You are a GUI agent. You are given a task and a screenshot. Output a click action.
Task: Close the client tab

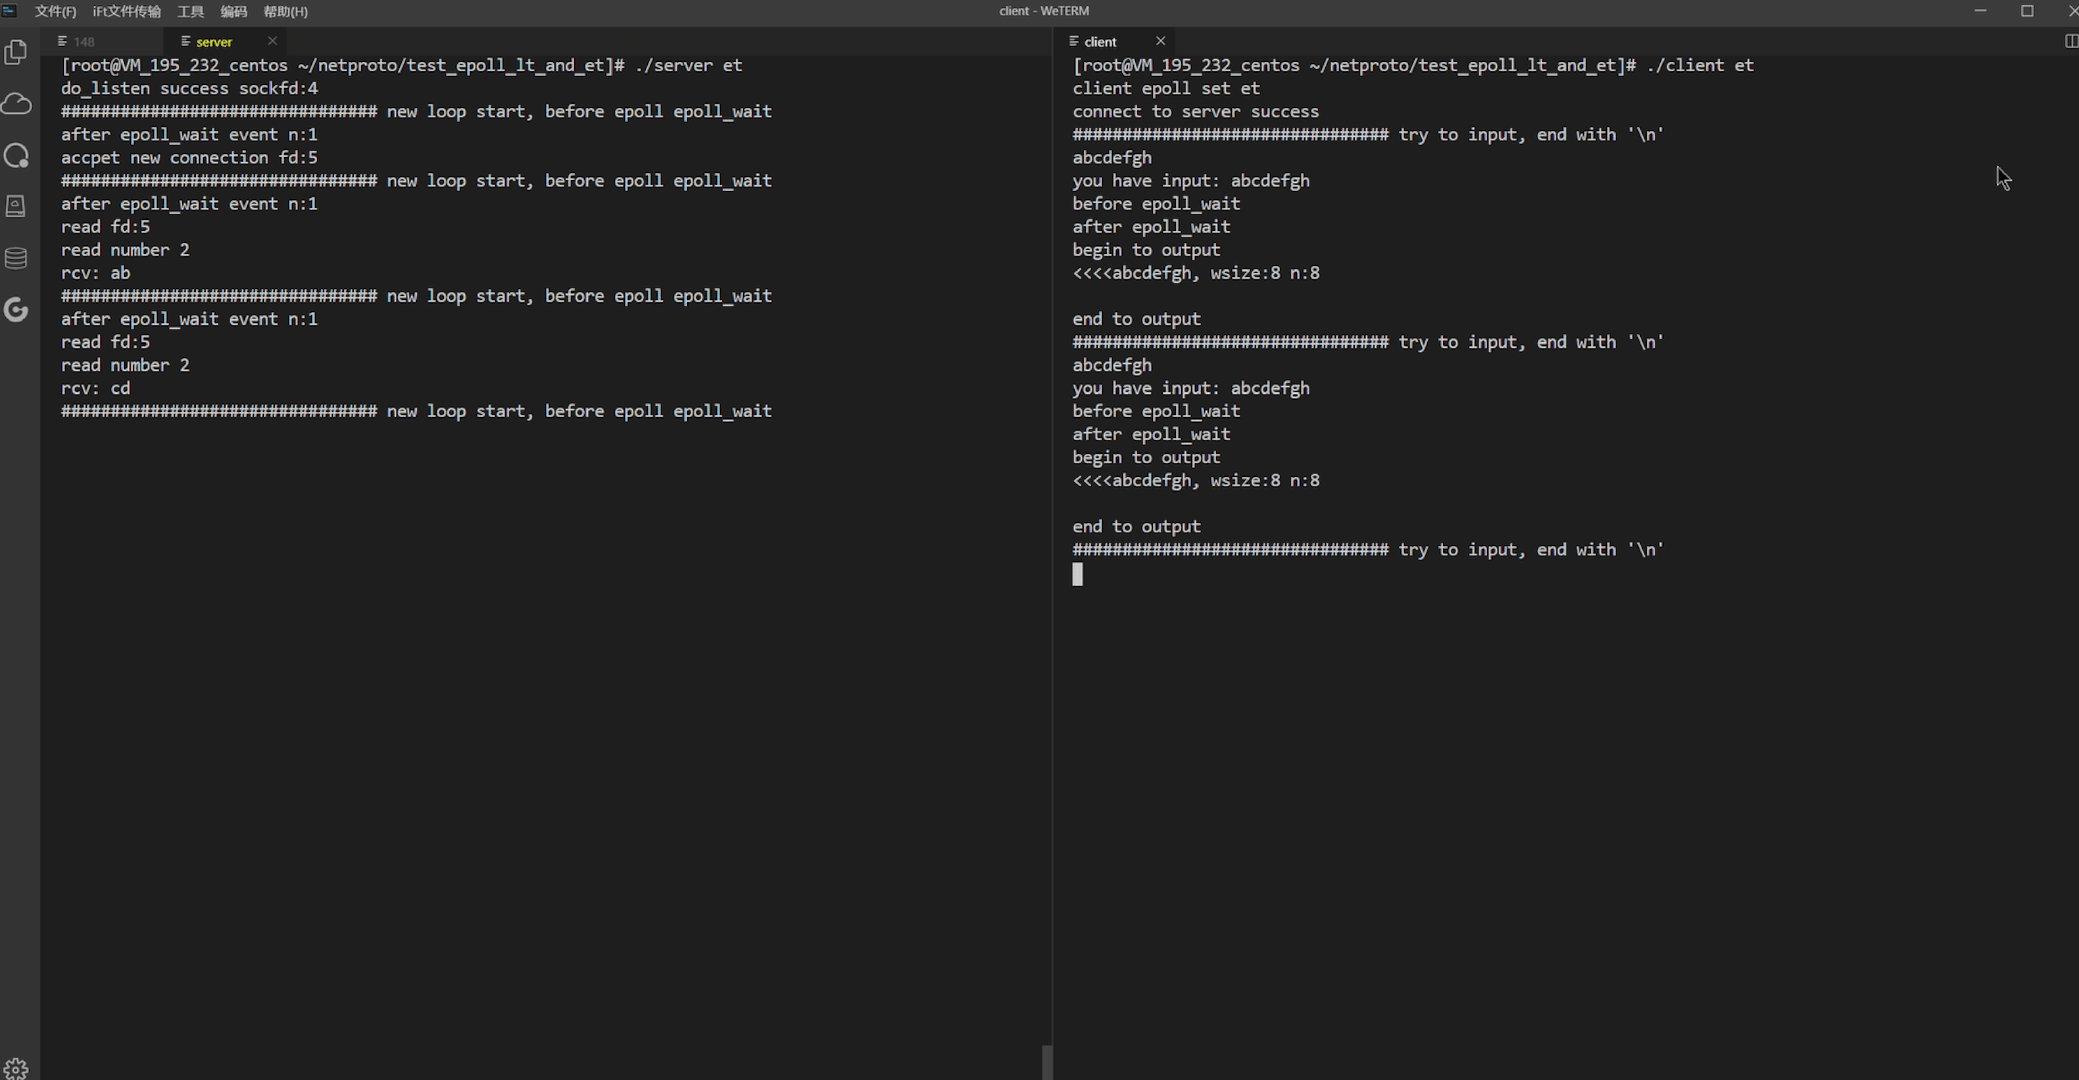pos(1160,41)
